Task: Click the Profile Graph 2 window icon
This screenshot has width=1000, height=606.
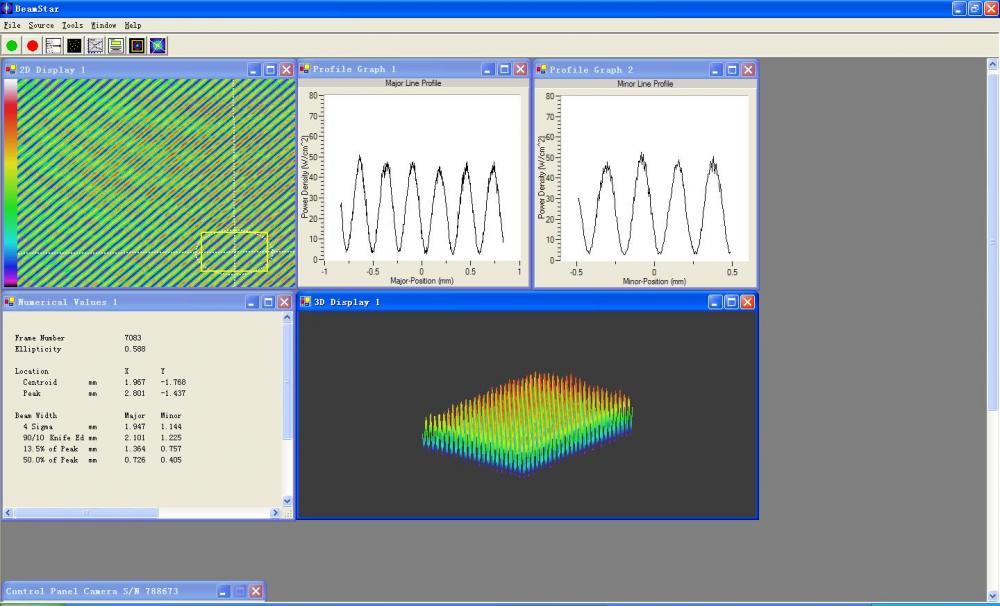Action: [x=541, y=70]
